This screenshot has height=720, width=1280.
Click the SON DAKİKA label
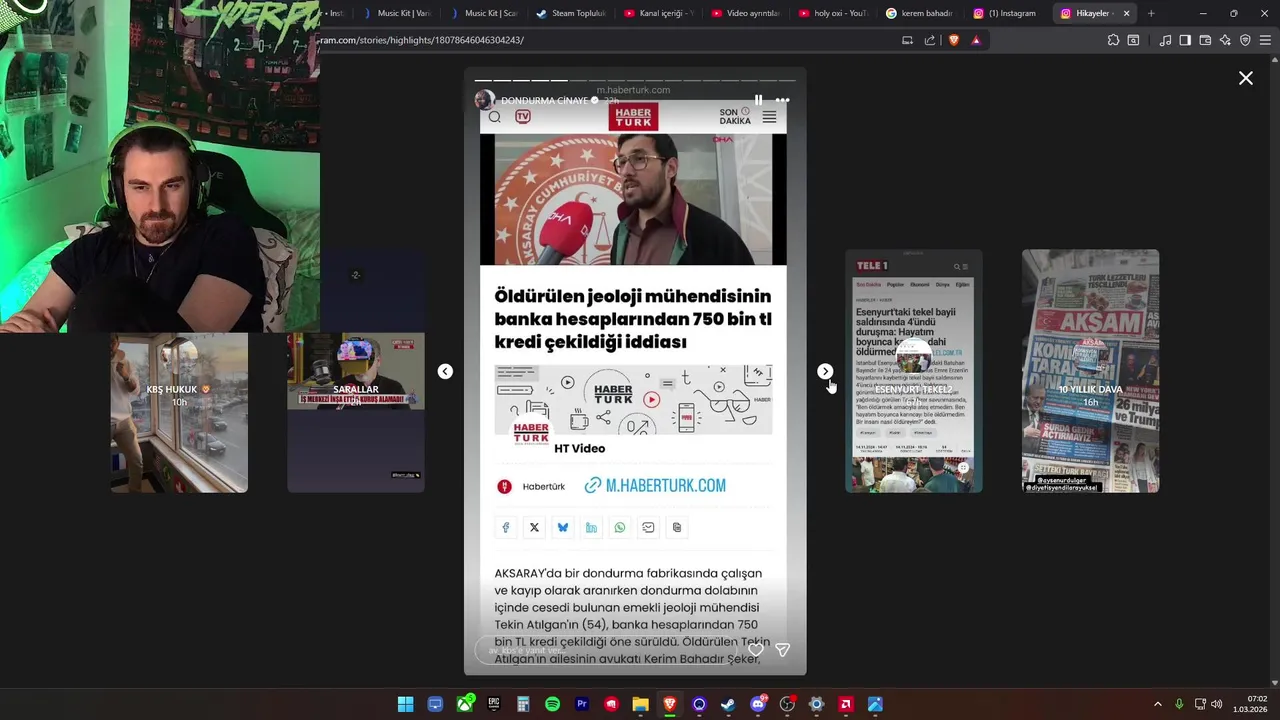[x=734, y=117]
